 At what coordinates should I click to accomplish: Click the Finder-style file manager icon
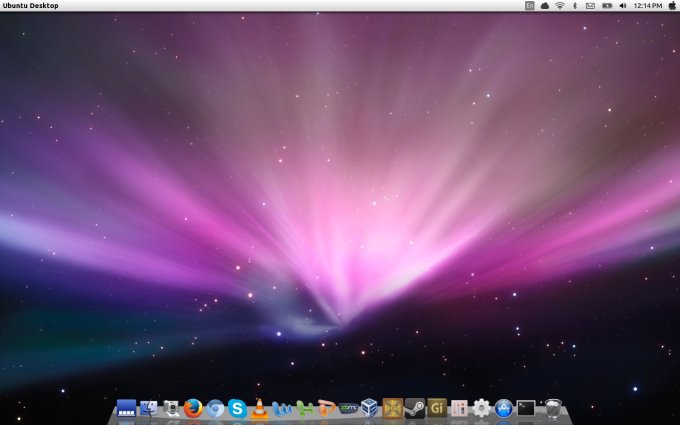tap(149, 408)
